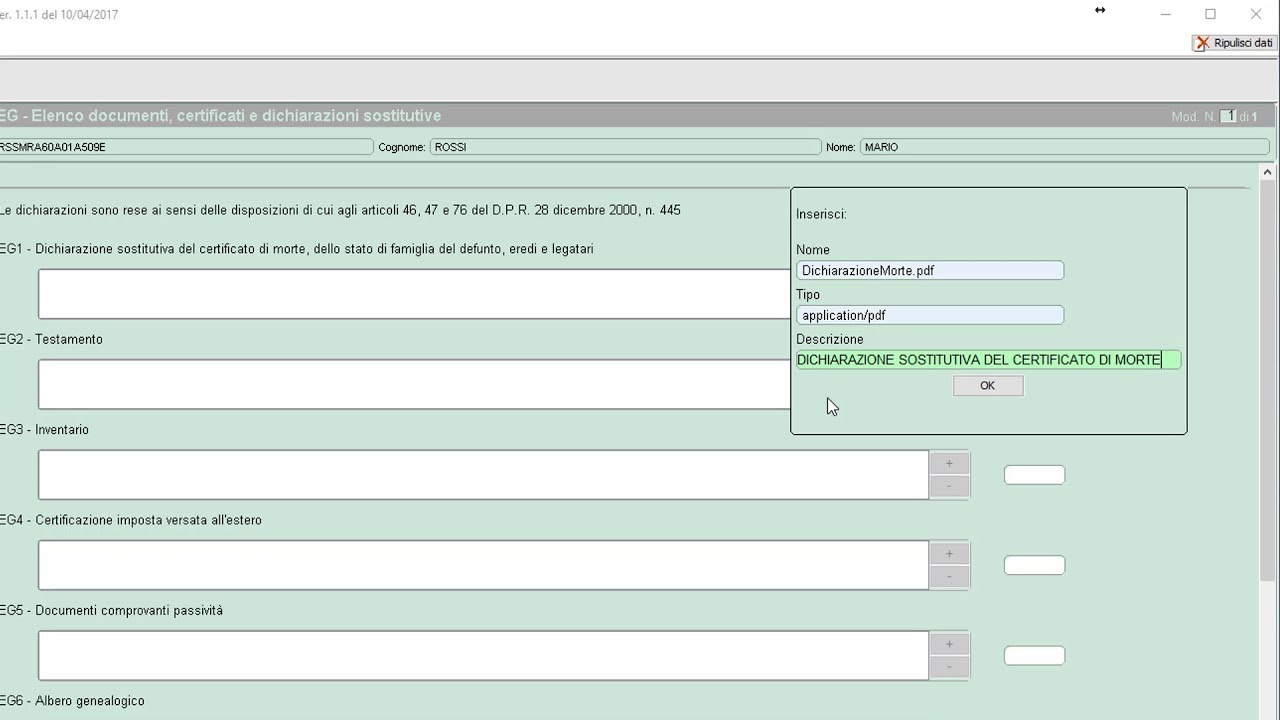Click the Cognome field ROSSI
Screen dimensions: 1280x720
[x=625, y=147]
